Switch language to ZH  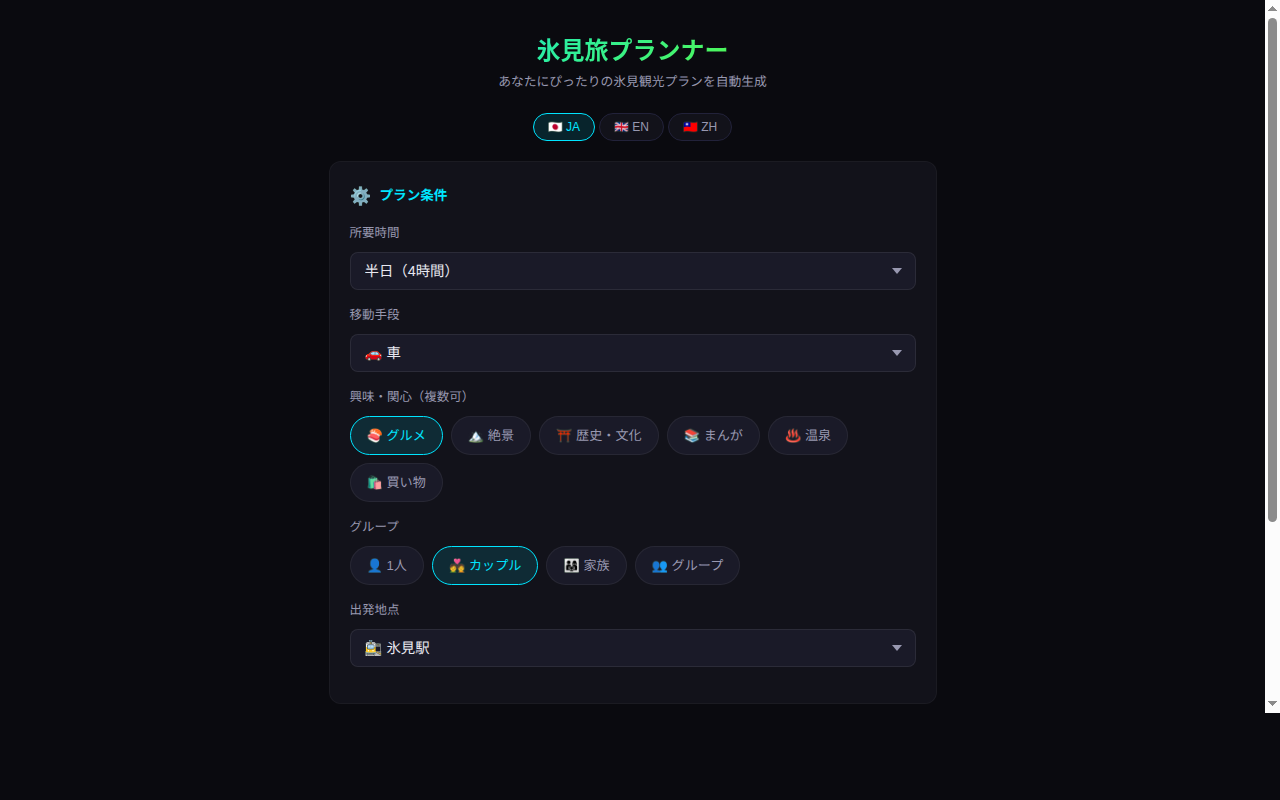click(699, 127)
